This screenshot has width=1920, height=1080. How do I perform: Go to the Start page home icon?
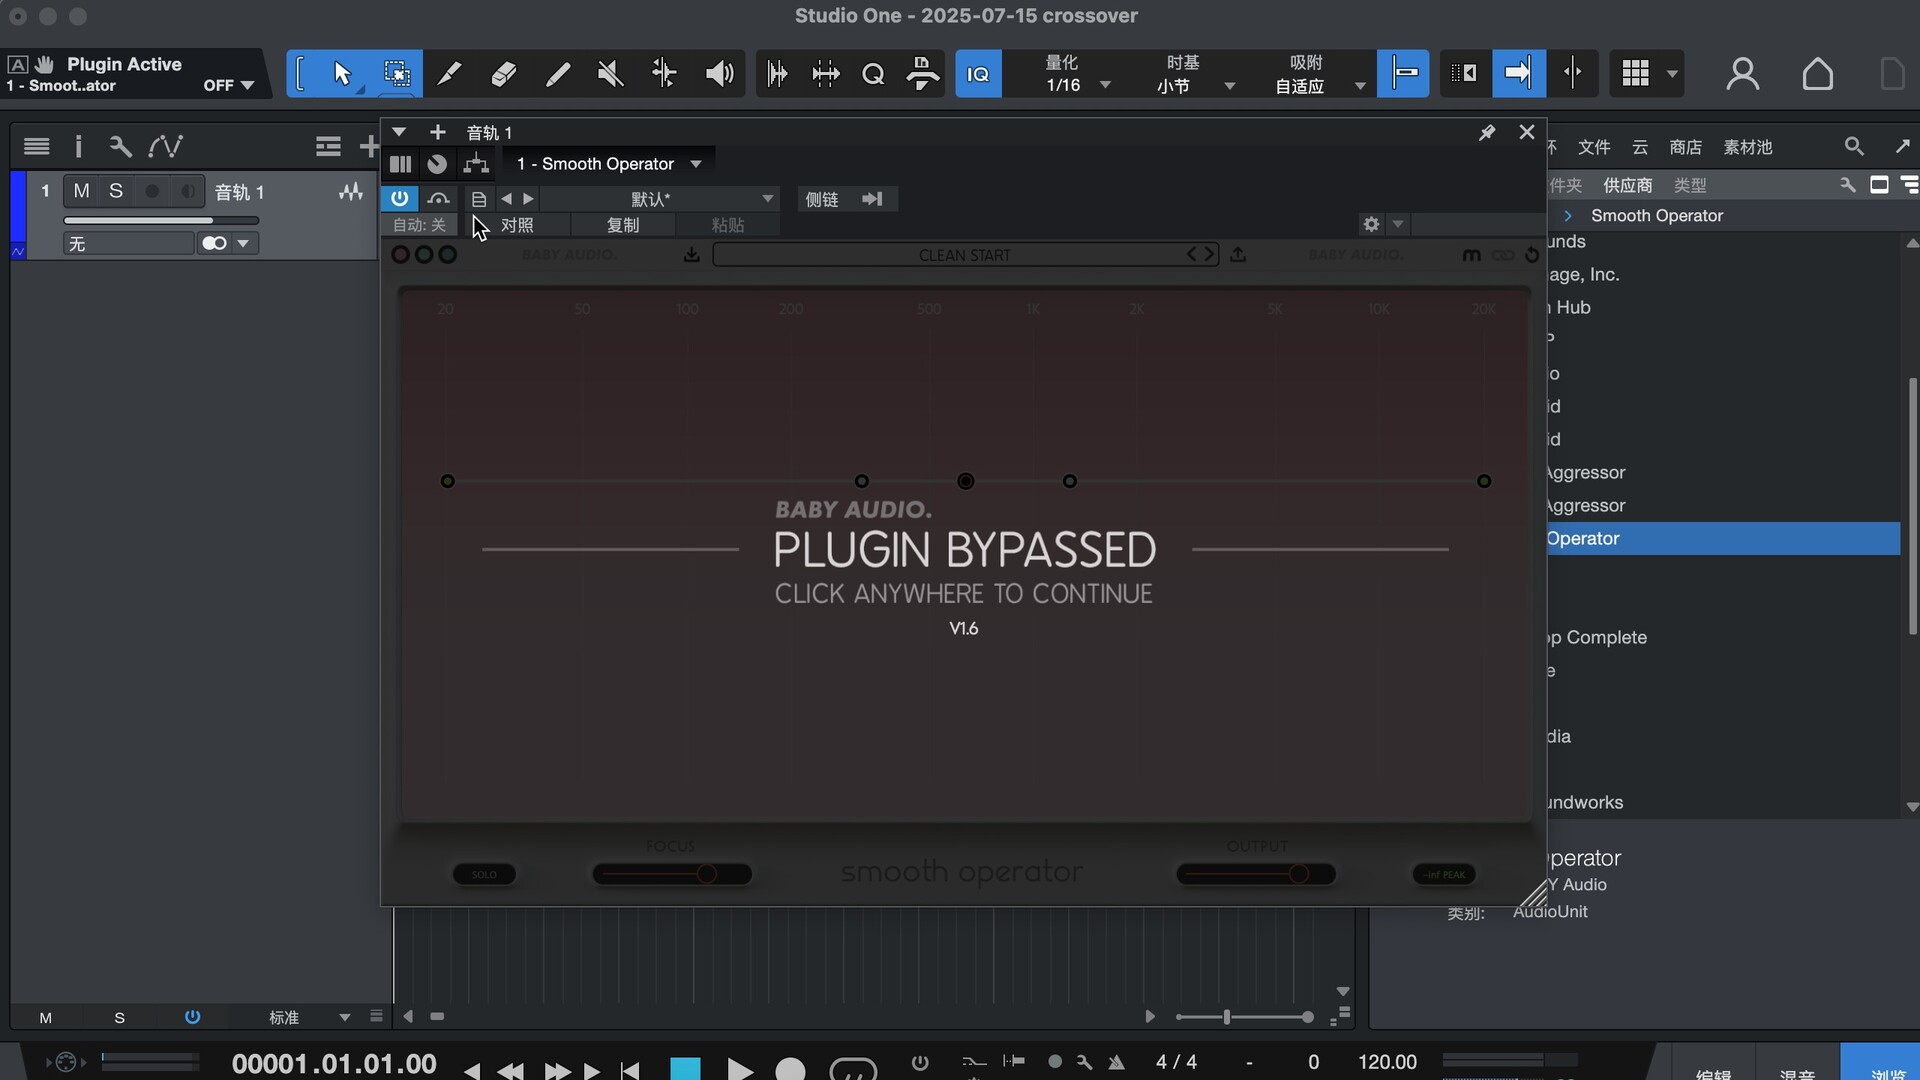coord(1817,74)
